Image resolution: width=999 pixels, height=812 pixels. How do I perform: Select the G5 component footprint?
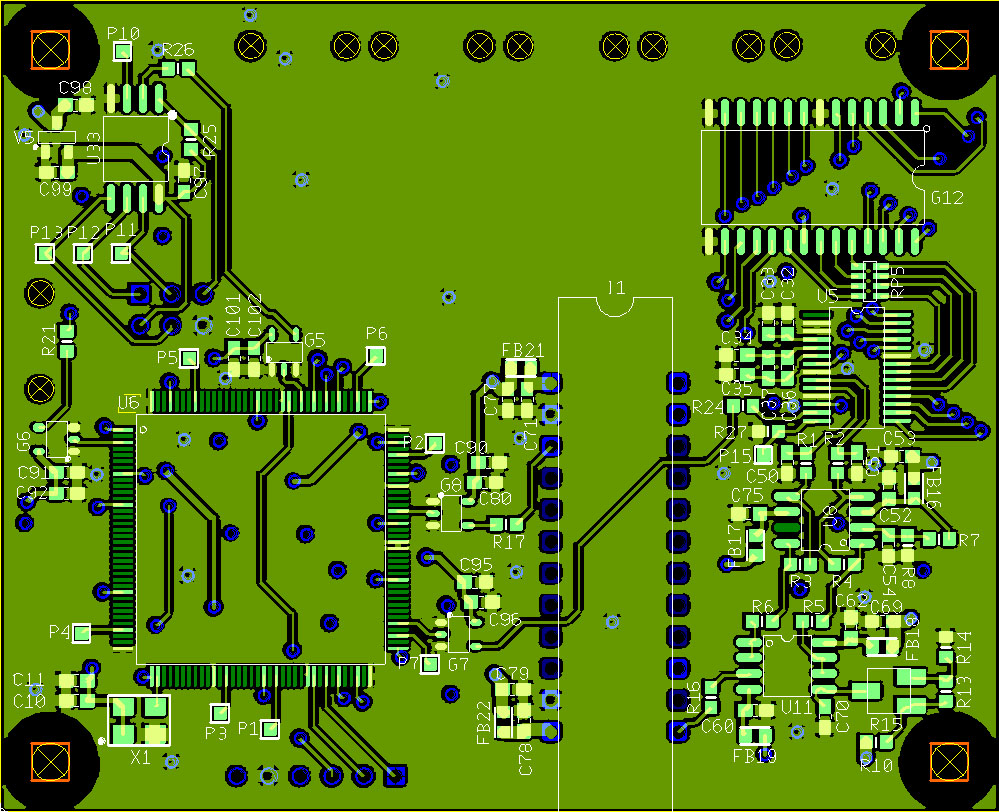pos(284,352)
